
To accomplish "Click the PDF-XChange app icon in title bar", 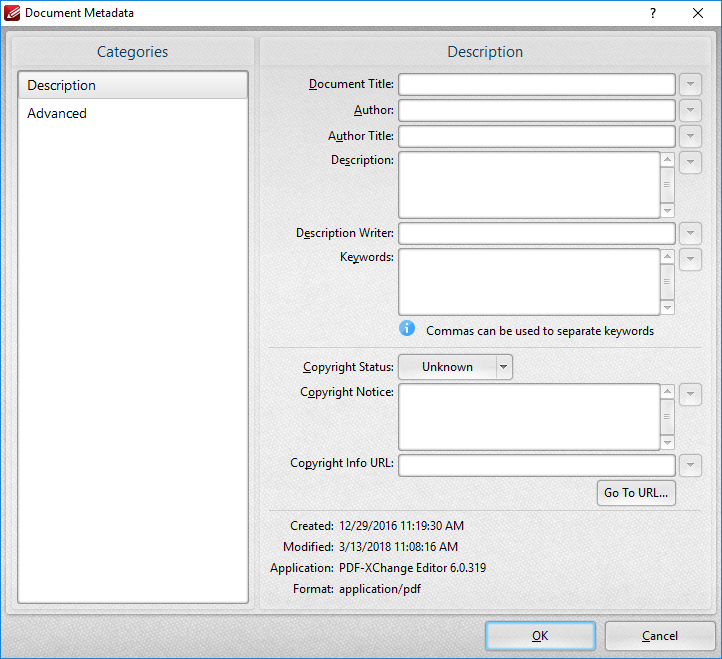I will 12,13.
